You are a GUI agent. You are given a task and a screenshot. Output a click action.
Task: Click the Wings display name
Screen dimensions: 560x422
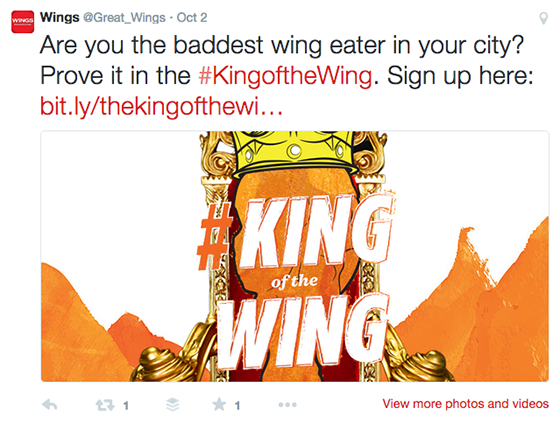[60, 17]
